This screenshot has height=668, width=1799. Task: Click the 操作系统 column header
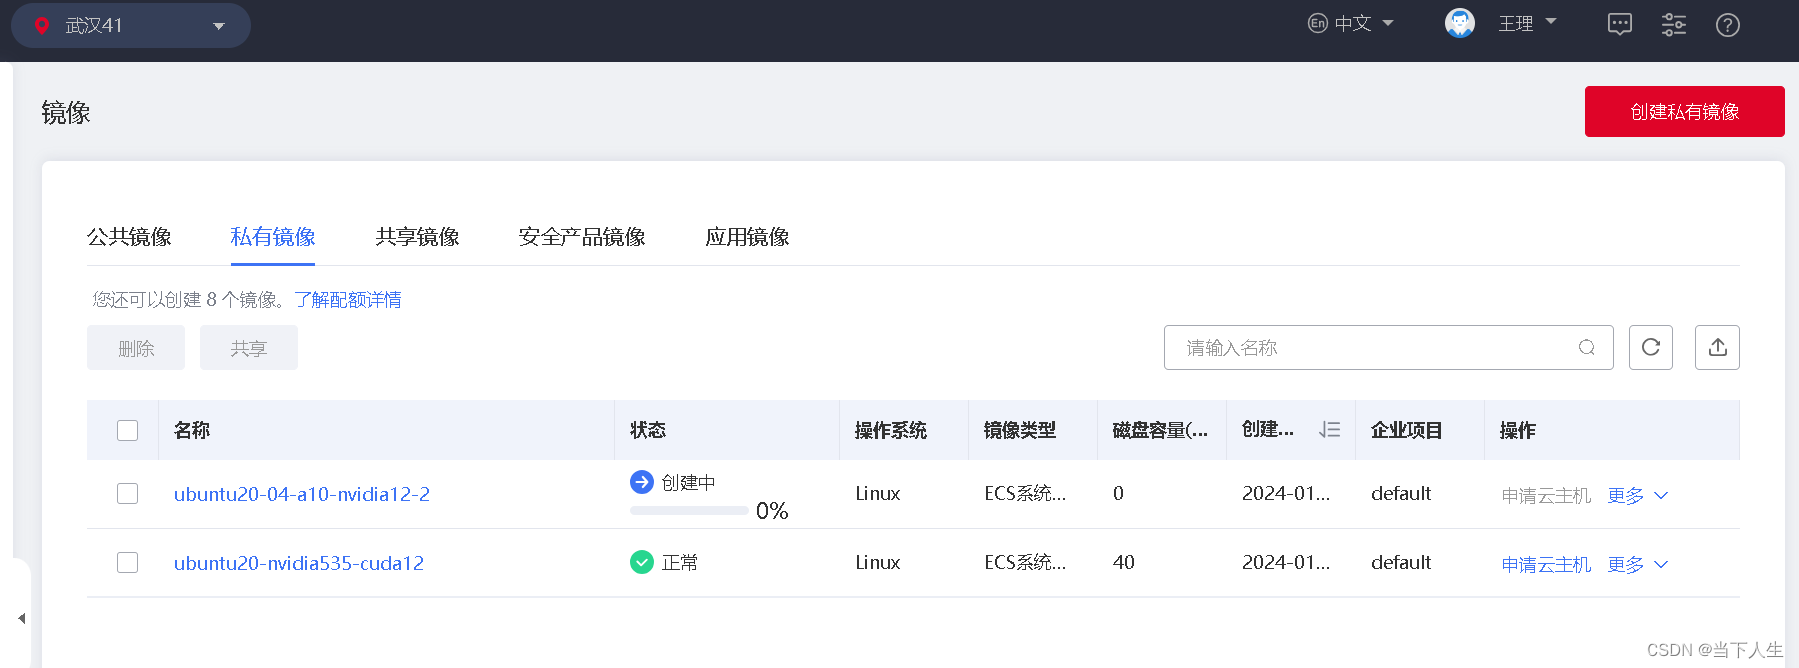tap(891, 430)
